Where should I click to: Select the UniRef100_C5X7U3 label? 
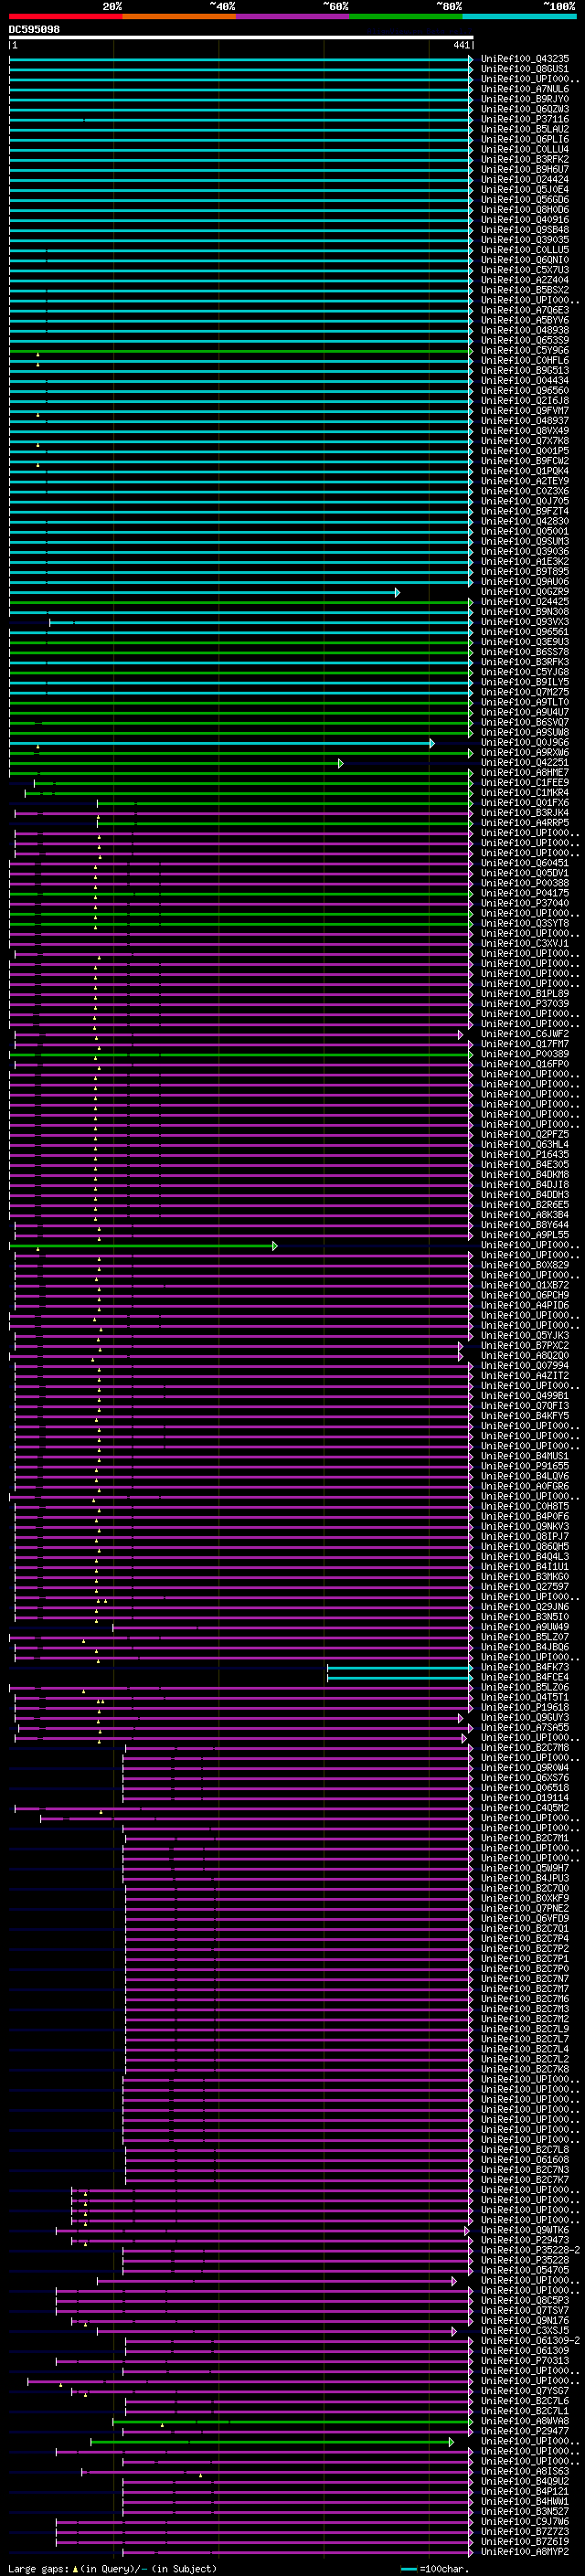525,270
